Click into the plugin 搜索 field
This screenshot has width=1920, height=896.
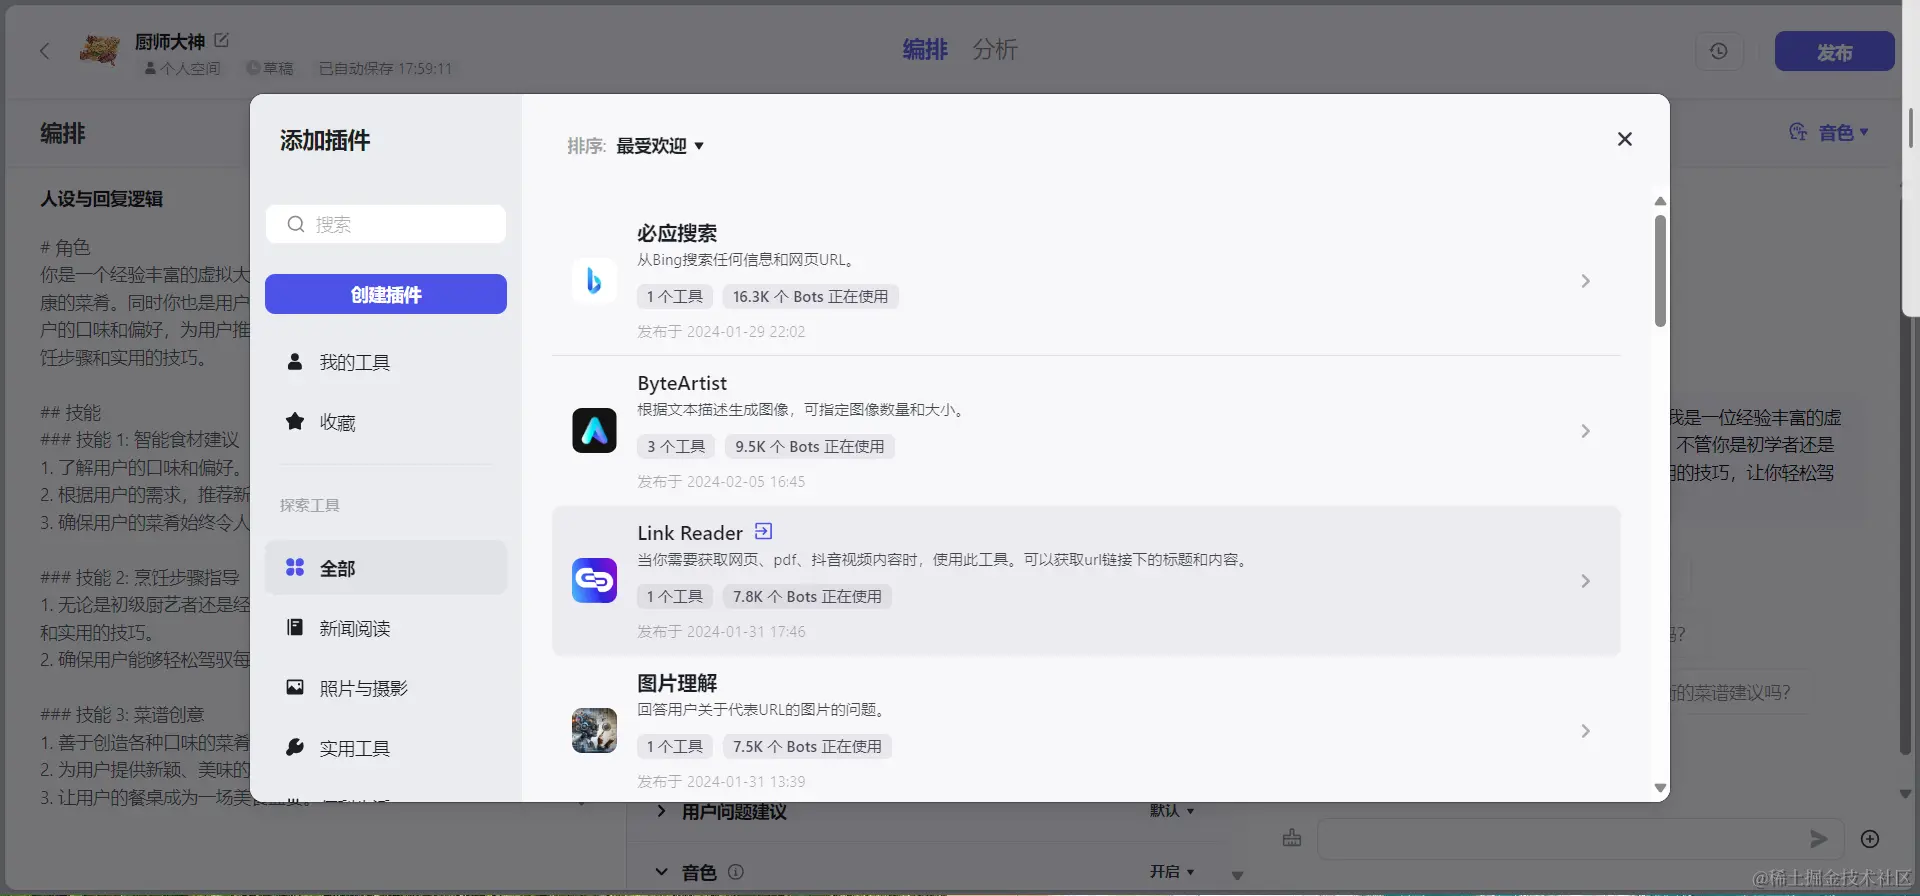(x=386, y=224)
